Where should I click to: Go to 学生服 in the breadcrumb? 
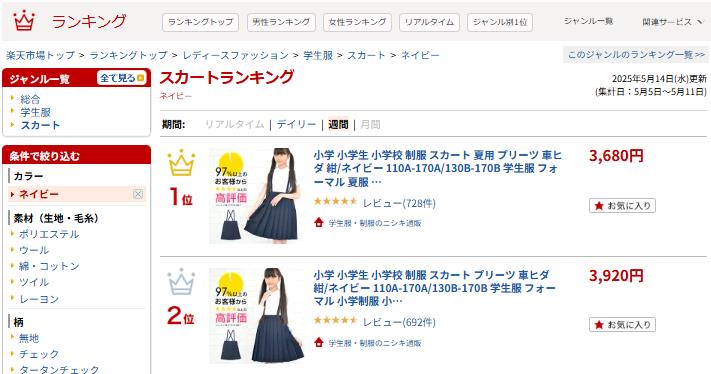318,55
